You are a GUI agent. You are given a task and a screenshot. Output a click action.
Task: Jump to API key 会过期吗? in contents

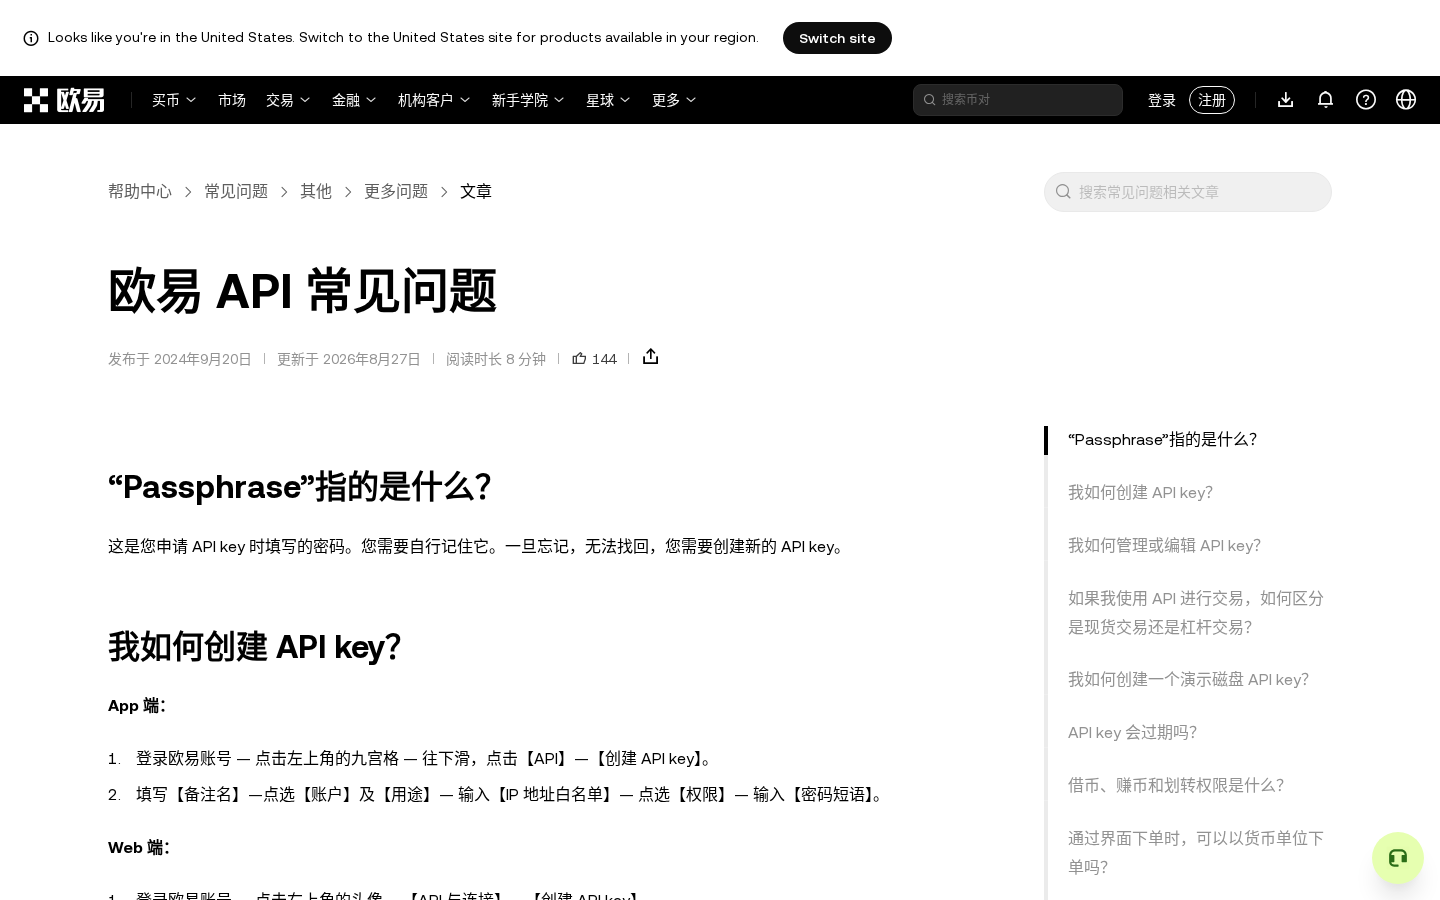[1132, 733]
